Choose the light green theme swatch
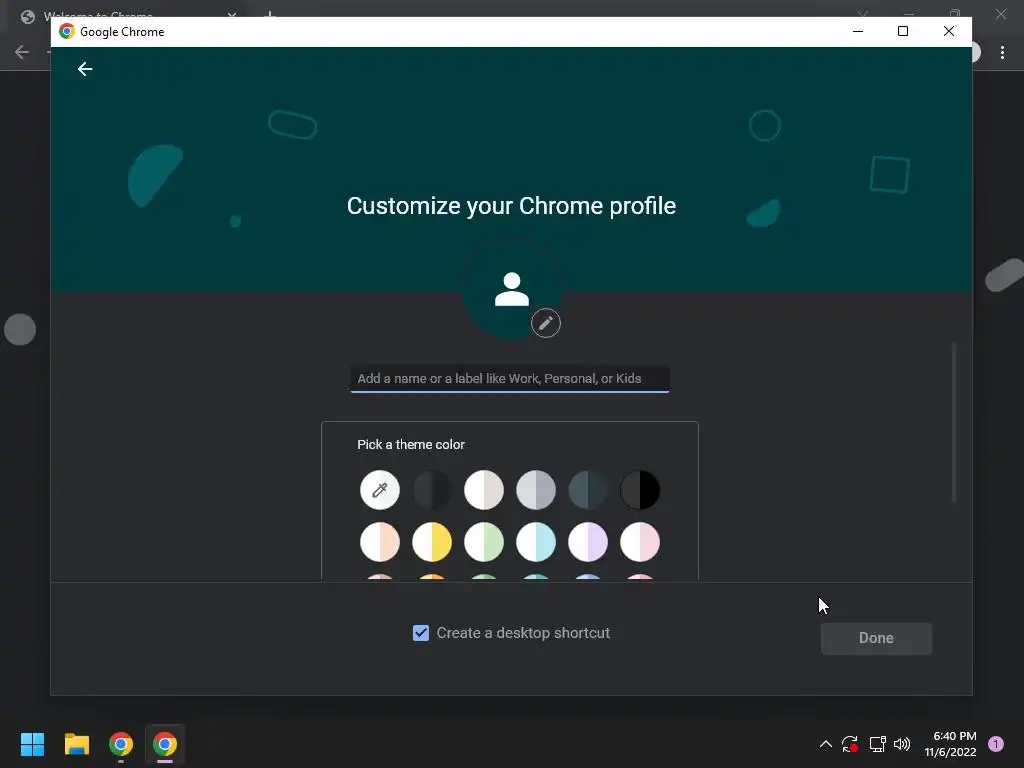This screenshot has height=768, width=1024. pos(484,542)
